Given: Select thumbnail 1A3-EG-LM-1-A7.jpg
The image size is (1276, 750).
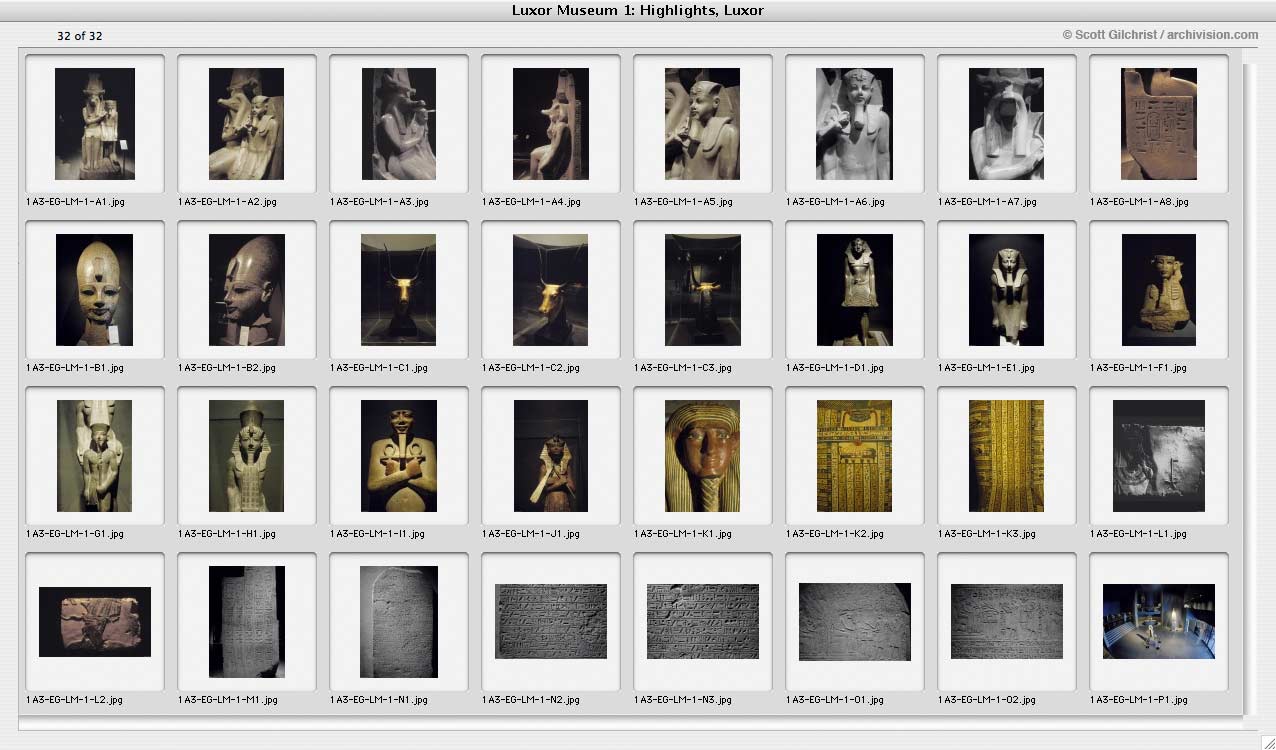Looking at the screenshot, I should (x=1007, y=124).
